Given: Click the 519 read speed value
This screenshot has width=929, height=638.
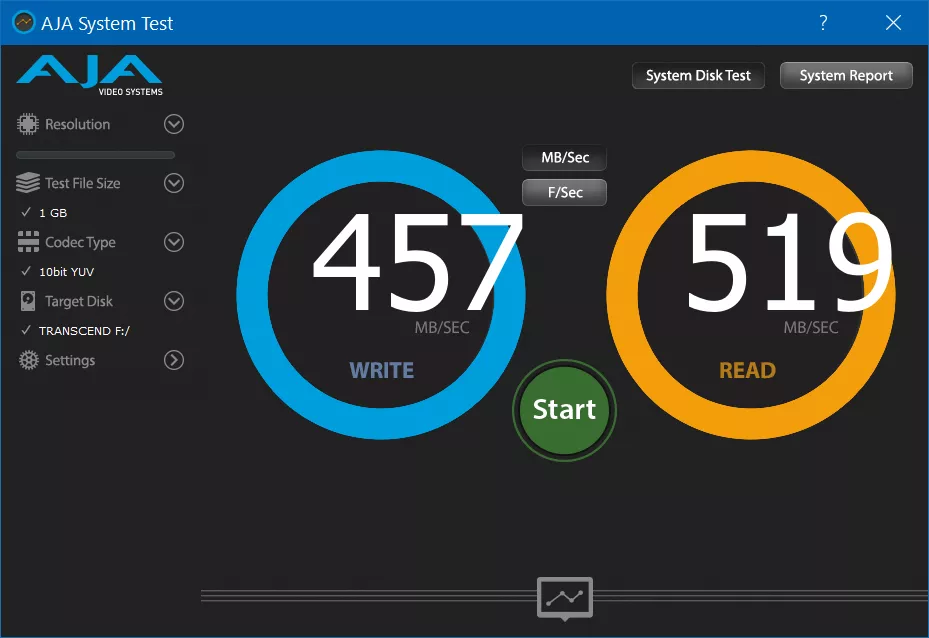Looking at the screenshot, I should pyautogui.click(x=789, y=262).
